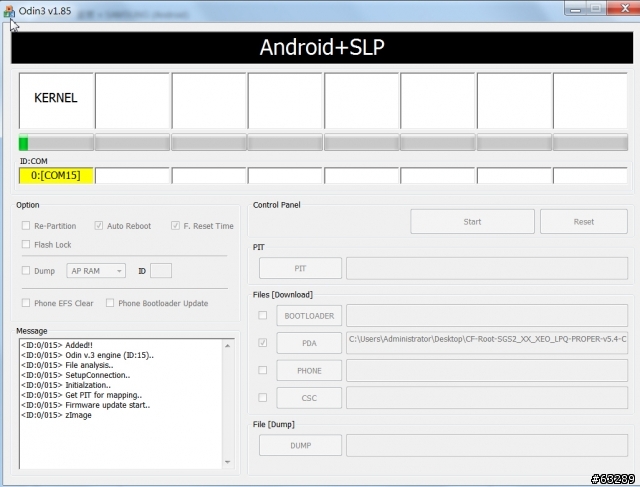
Task: Click the yellow 0:[COM15] port box
Action: (56, 176)
